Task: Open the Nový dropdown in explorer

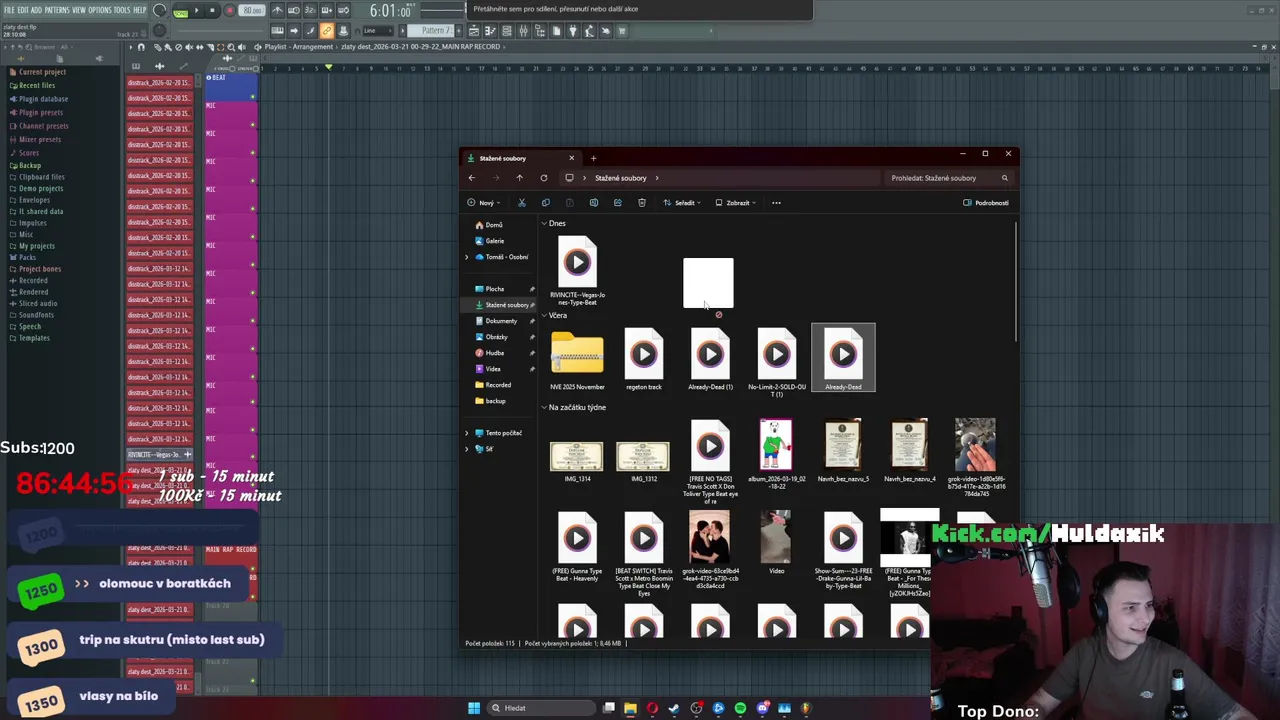Action: tap(481, 203)
